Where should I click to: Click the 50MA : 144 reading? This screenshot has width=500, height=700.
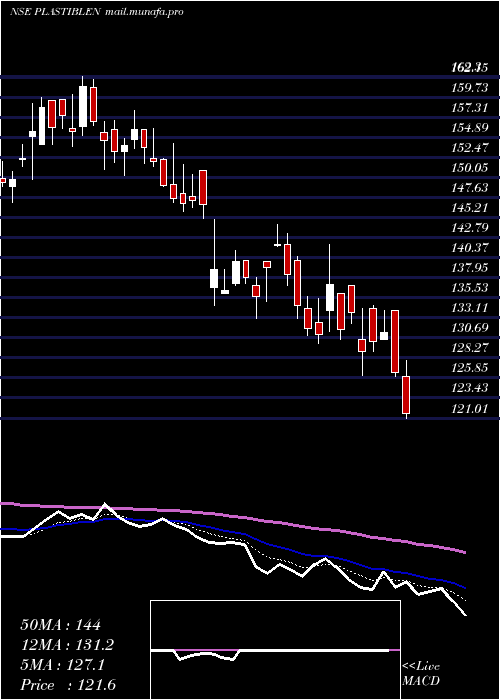point(61,625)
